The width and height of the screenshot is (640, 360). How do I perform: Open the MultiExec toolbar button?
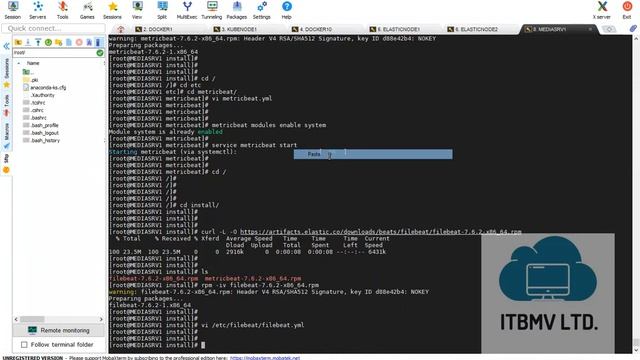(x=187, y=10)
